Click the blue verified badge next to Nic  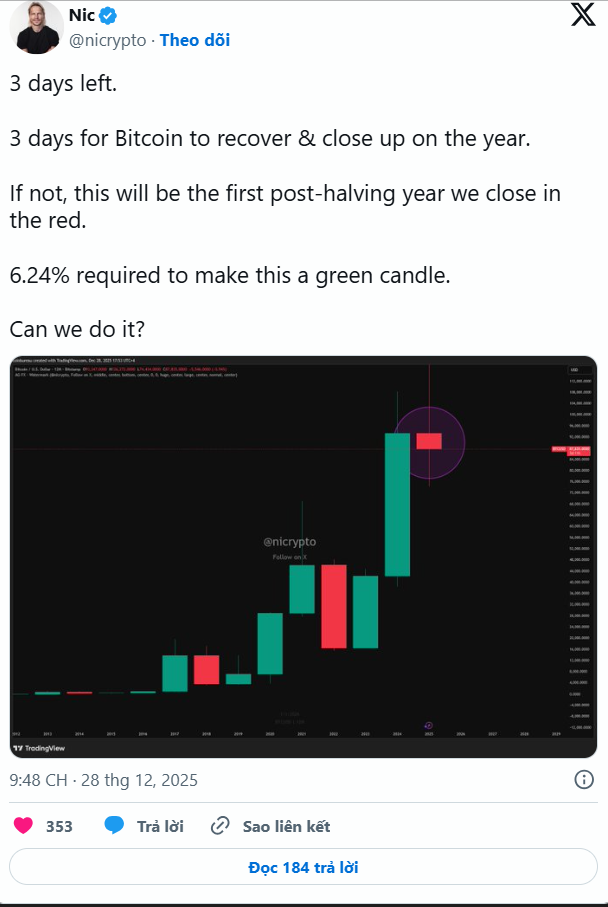click(x=108, y=16)
